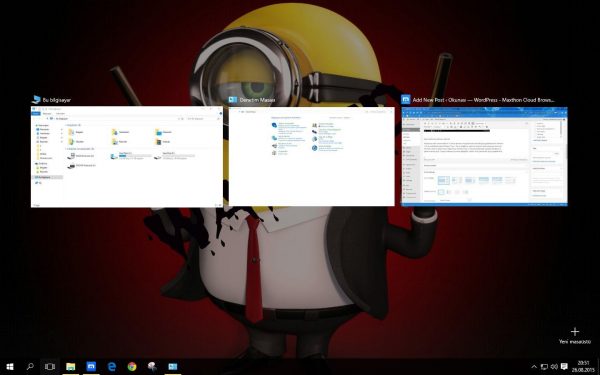Switch to the Add New Post Maxthon thumbnail
The width and height of the screenshot is (600, 375).
484,157
